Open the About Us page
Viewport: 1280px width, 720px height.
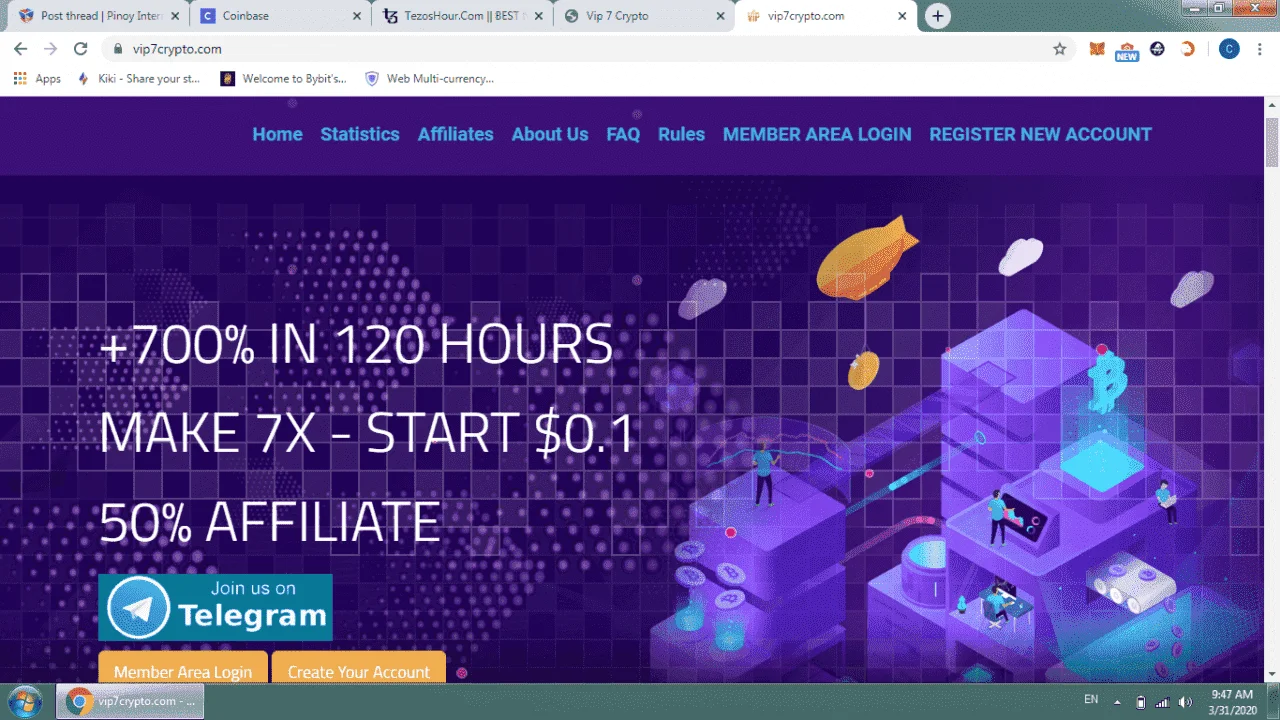pyautogui.click(x=550, y=134)
